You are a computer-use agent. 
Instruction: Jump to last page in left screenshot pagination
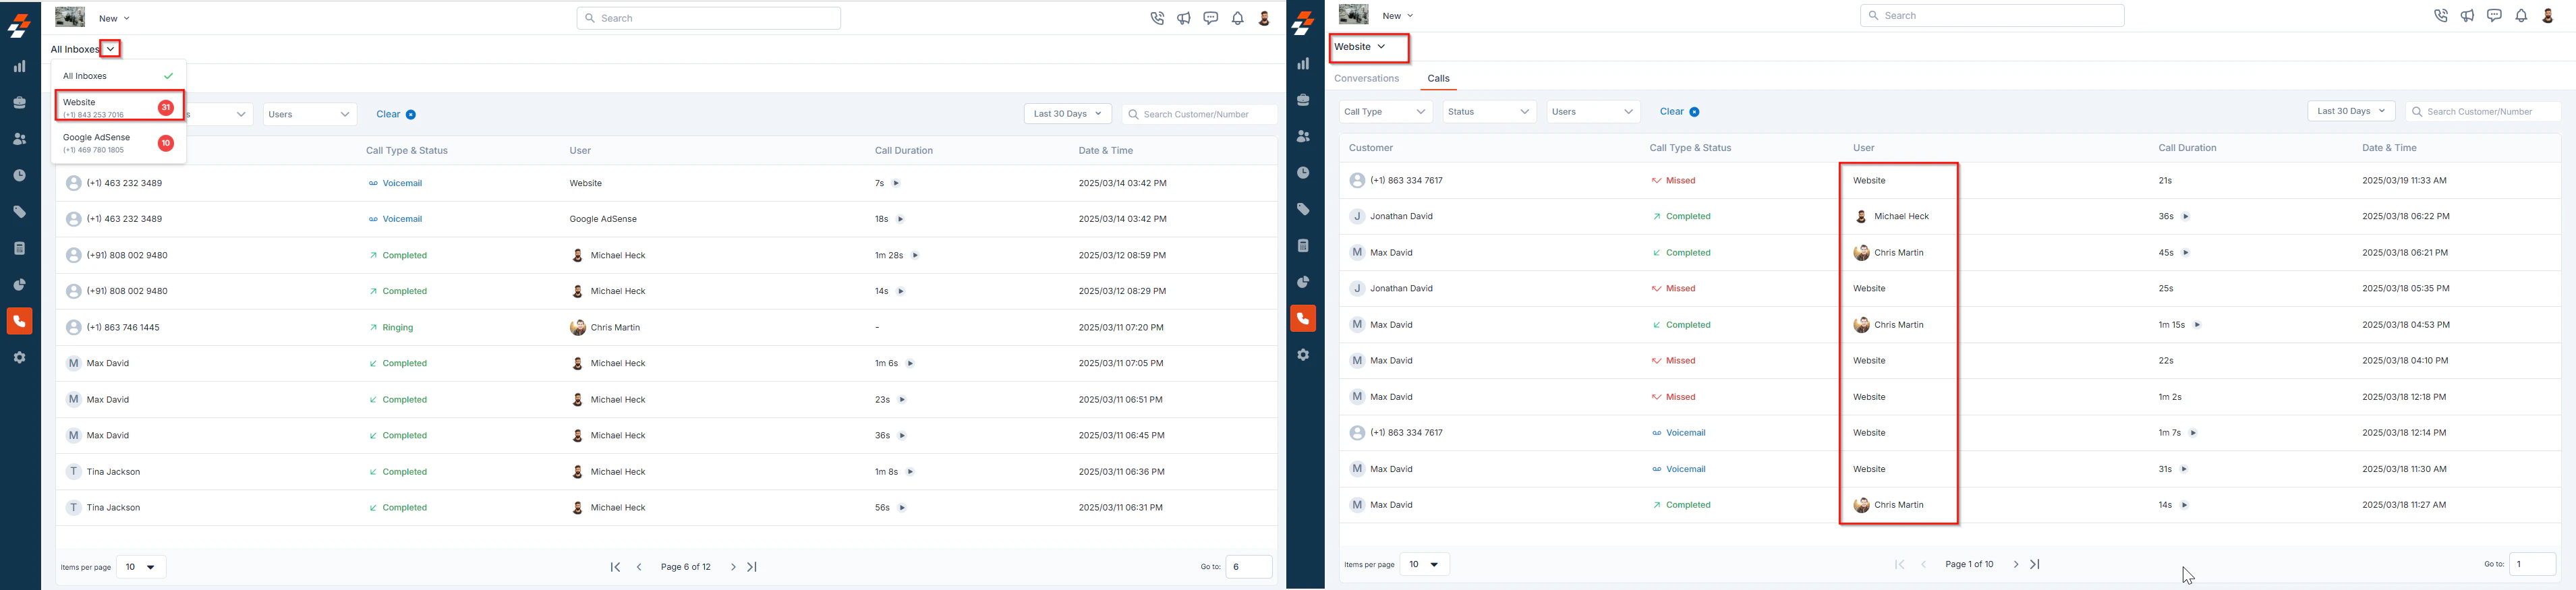(x=752, y=567)
